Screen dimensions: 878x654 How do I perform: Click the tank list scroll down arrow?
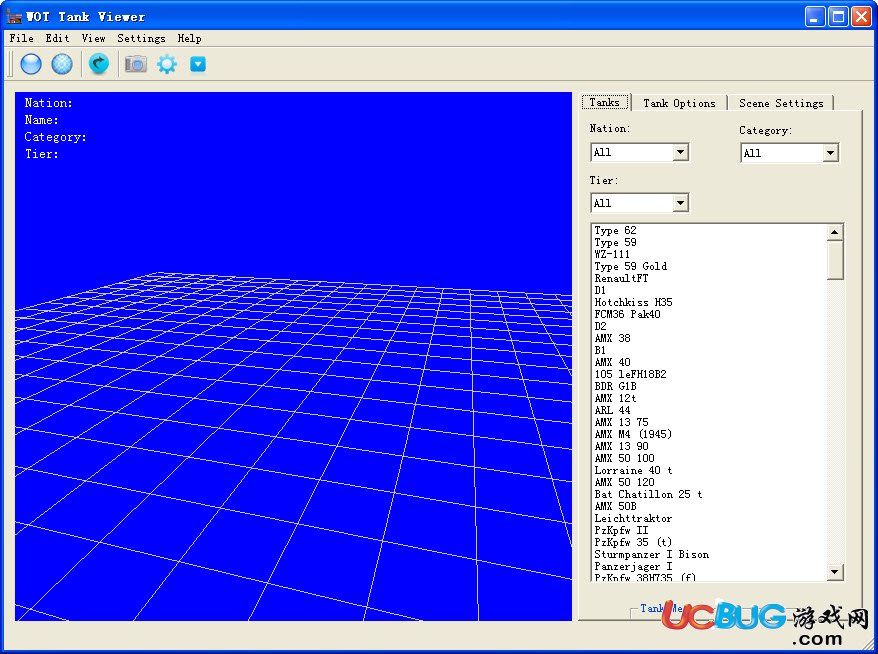pos(834,572)
